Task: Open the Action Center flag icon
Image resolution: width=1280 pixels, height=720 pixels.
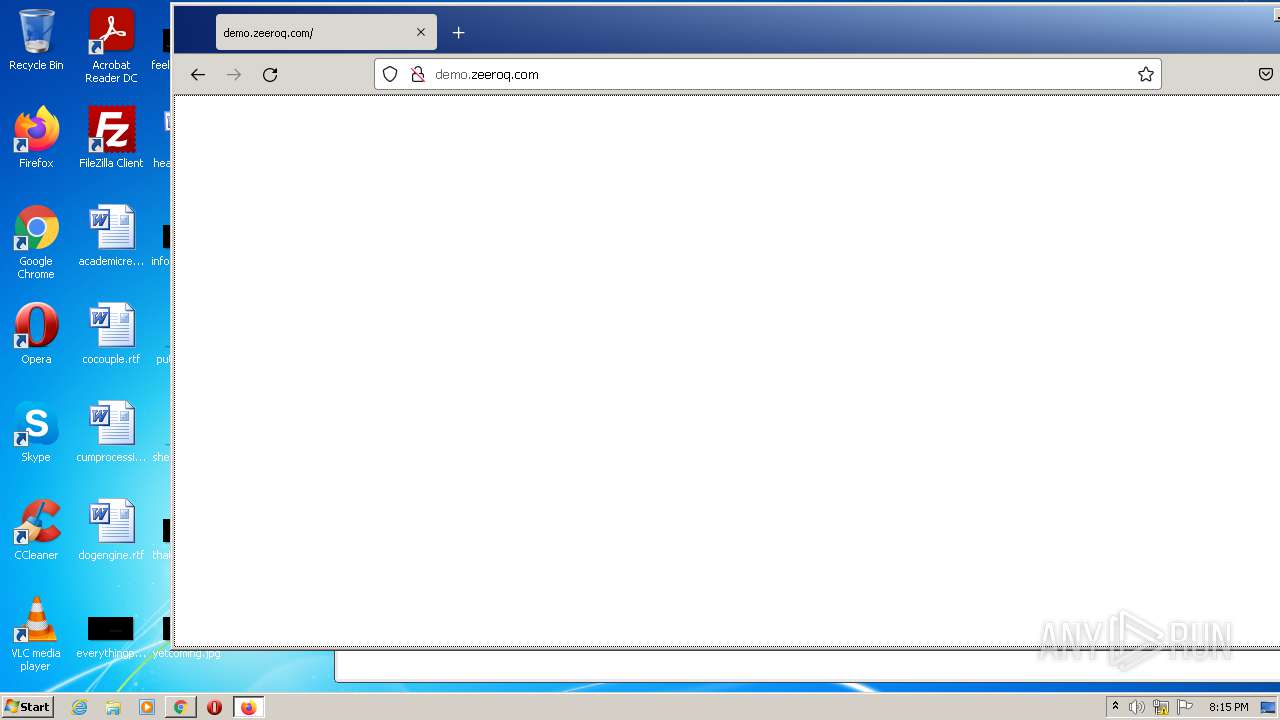Action: click(1185, 707)
